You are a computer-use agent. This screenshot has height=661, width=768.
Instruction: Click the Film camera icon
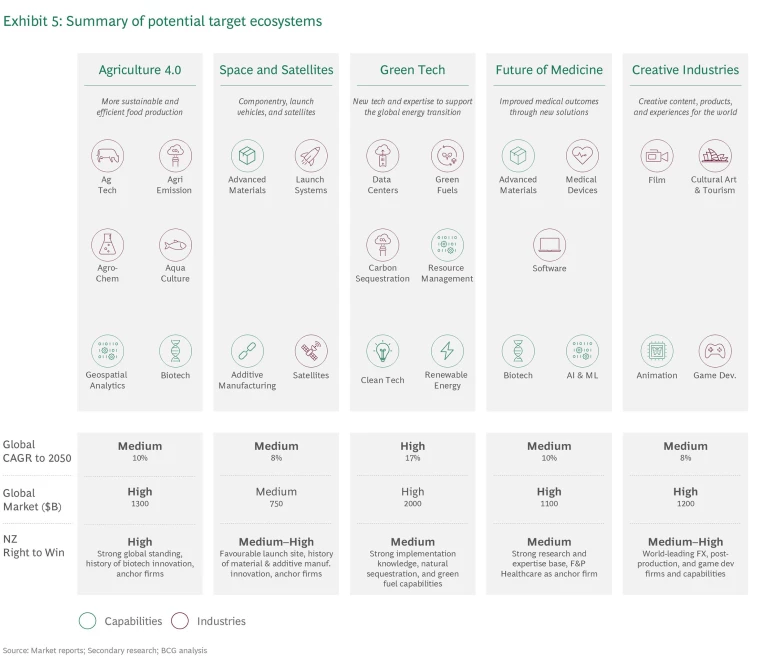pos(656,156)
